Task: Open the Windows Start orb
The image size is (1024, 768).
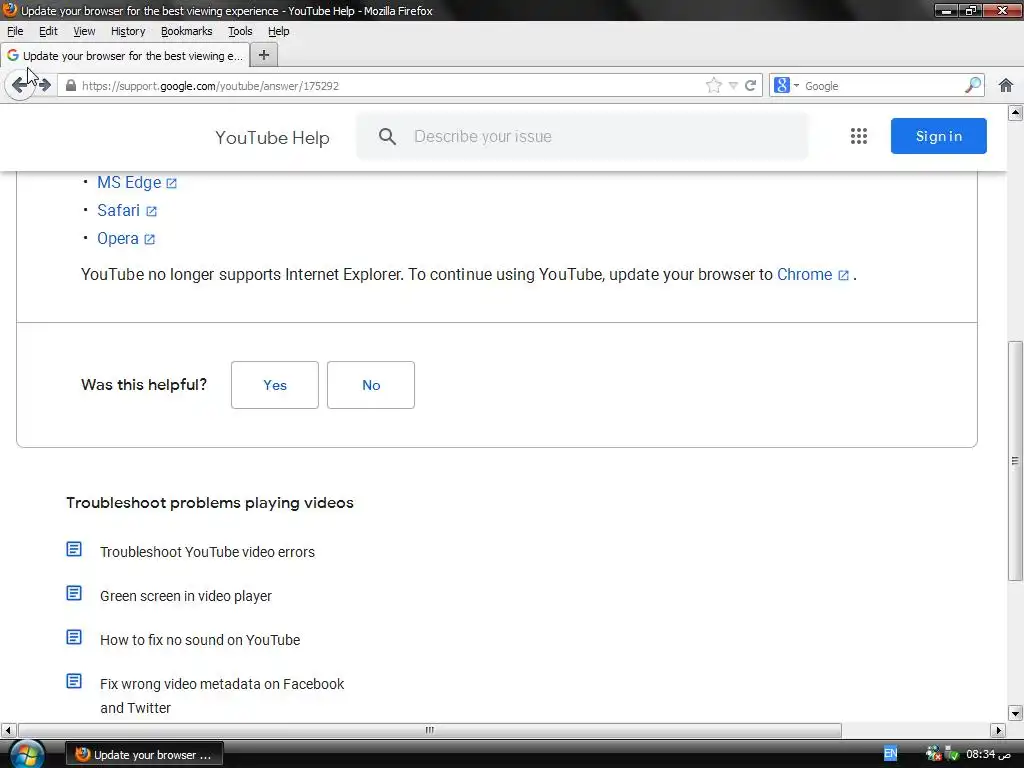Action: 26,754
